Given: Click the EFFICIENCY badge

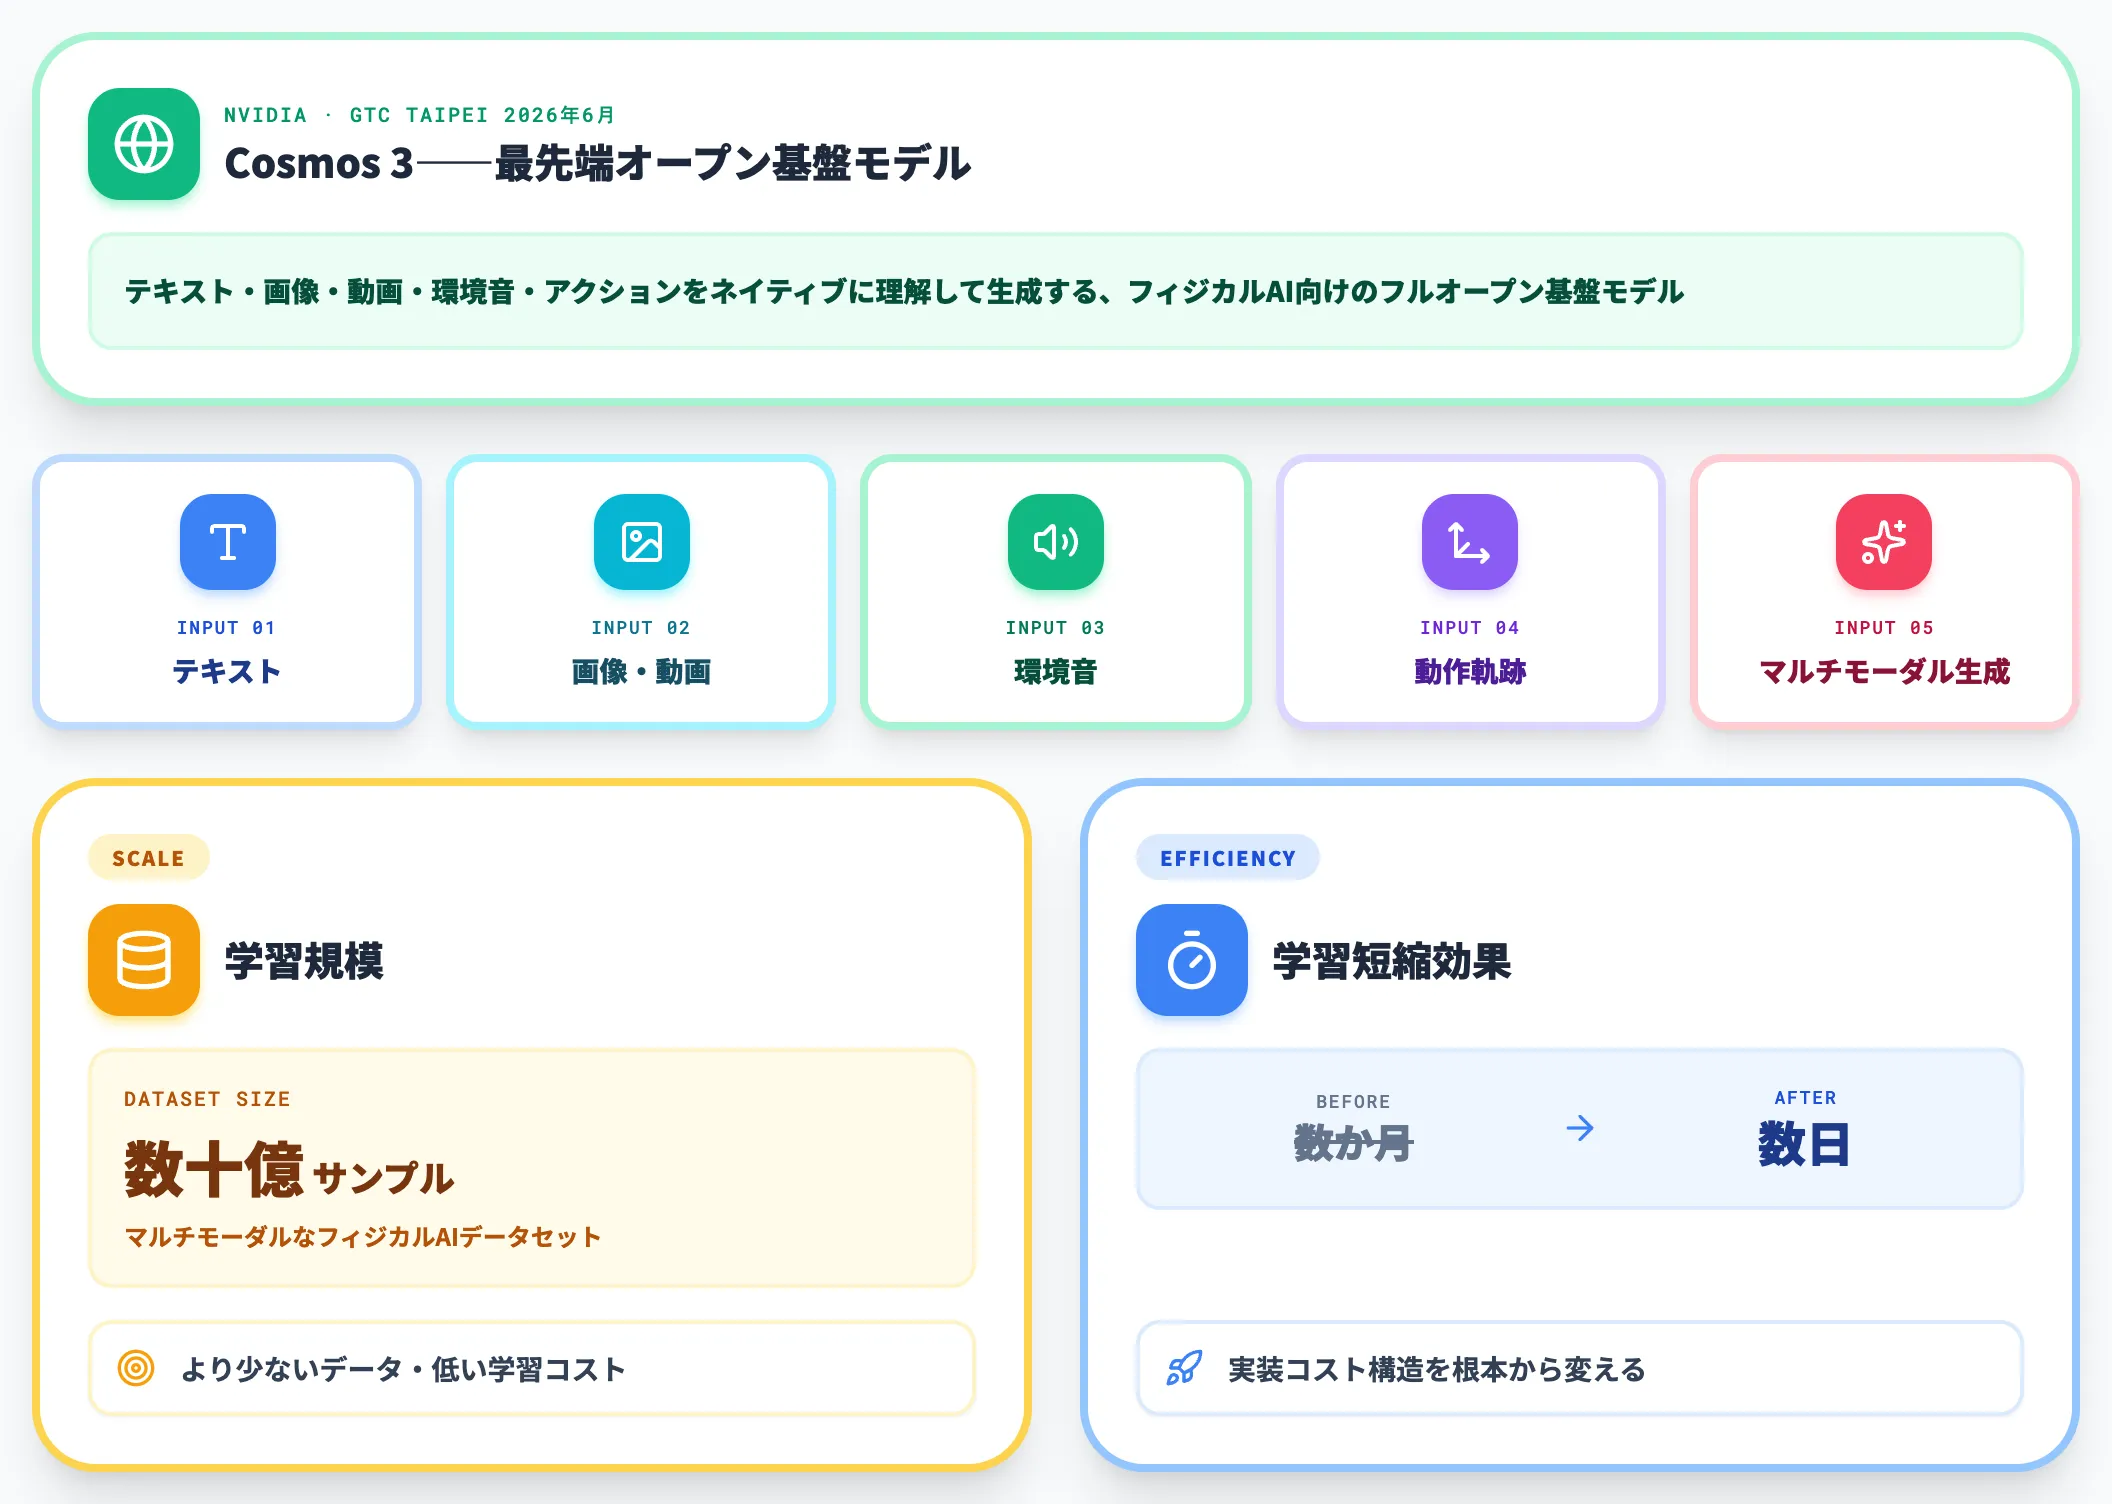Looking at the screenshot, I should pyautogui.click(x=1228, y=858).
